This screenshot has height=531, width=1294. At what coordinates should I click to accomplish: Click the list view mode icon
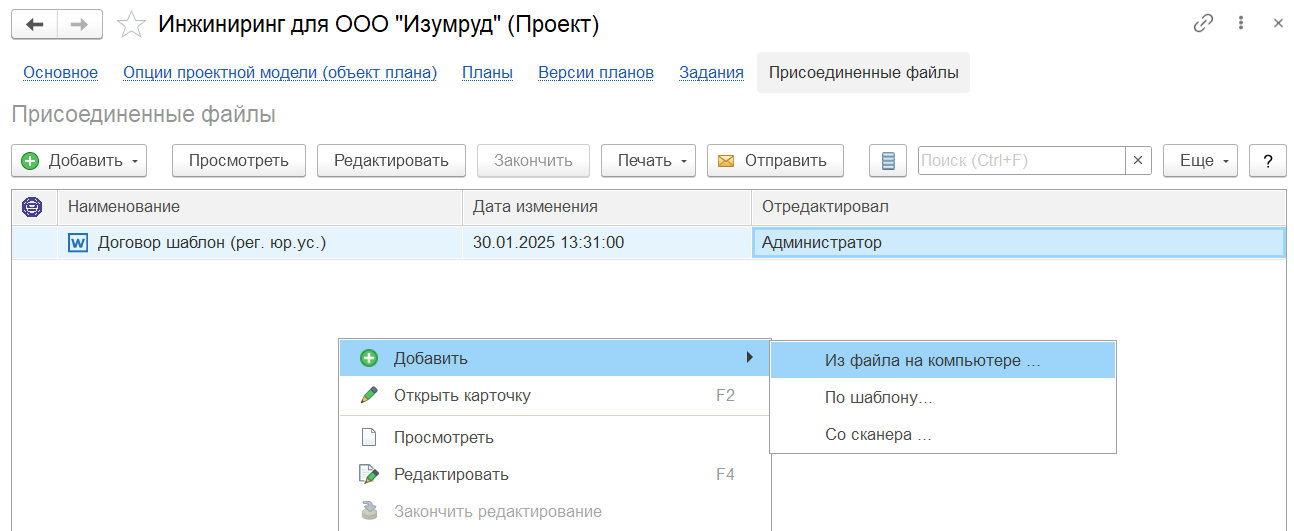pyautogui.click(x=888, y=161)
